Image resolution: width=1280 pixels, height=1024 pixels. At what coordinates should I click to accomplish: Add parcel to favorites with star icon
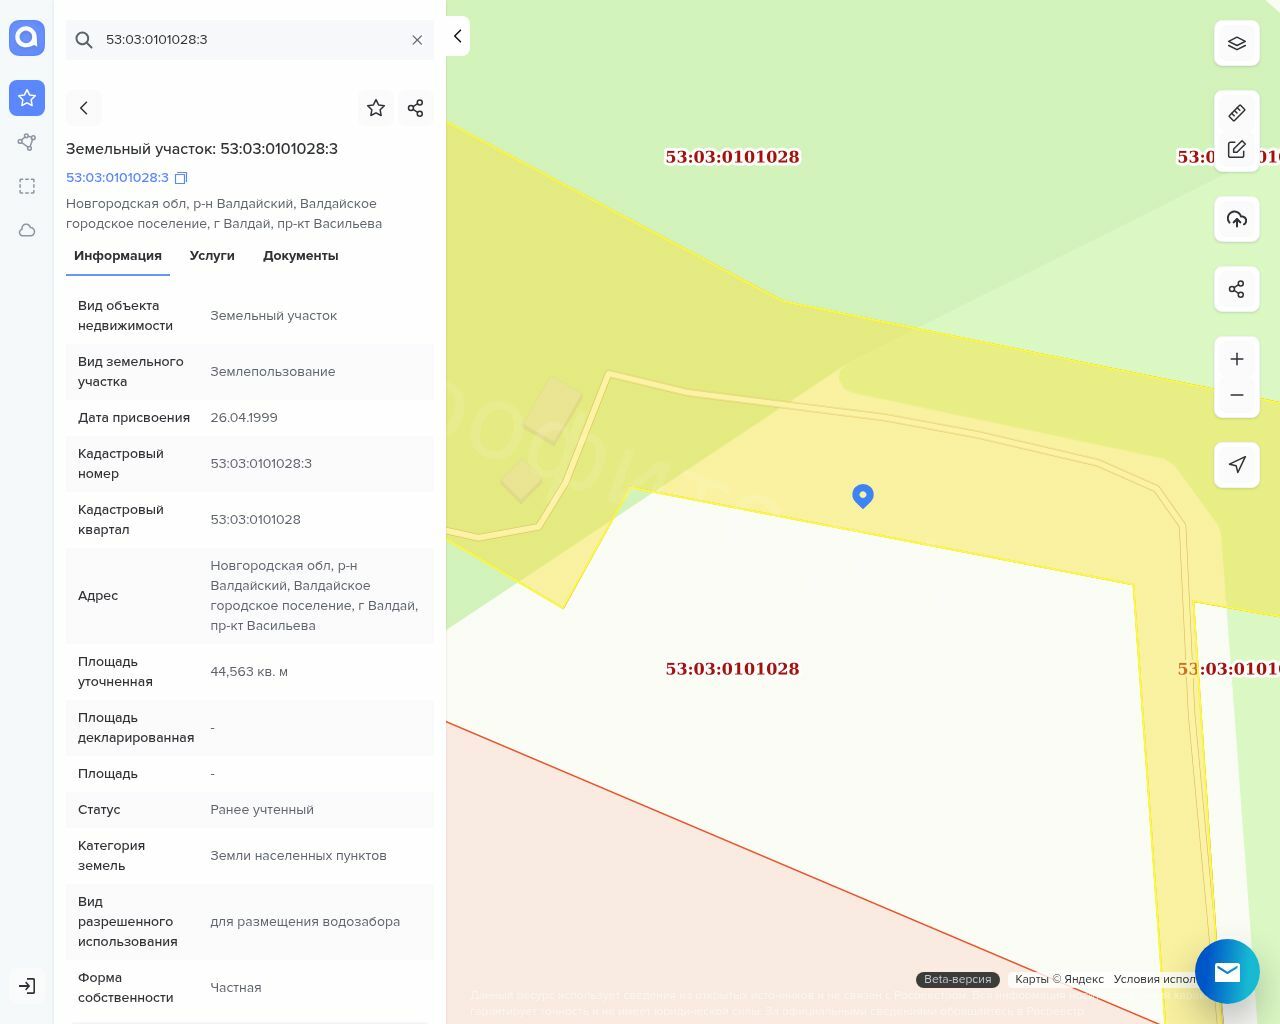click(376, 108)
